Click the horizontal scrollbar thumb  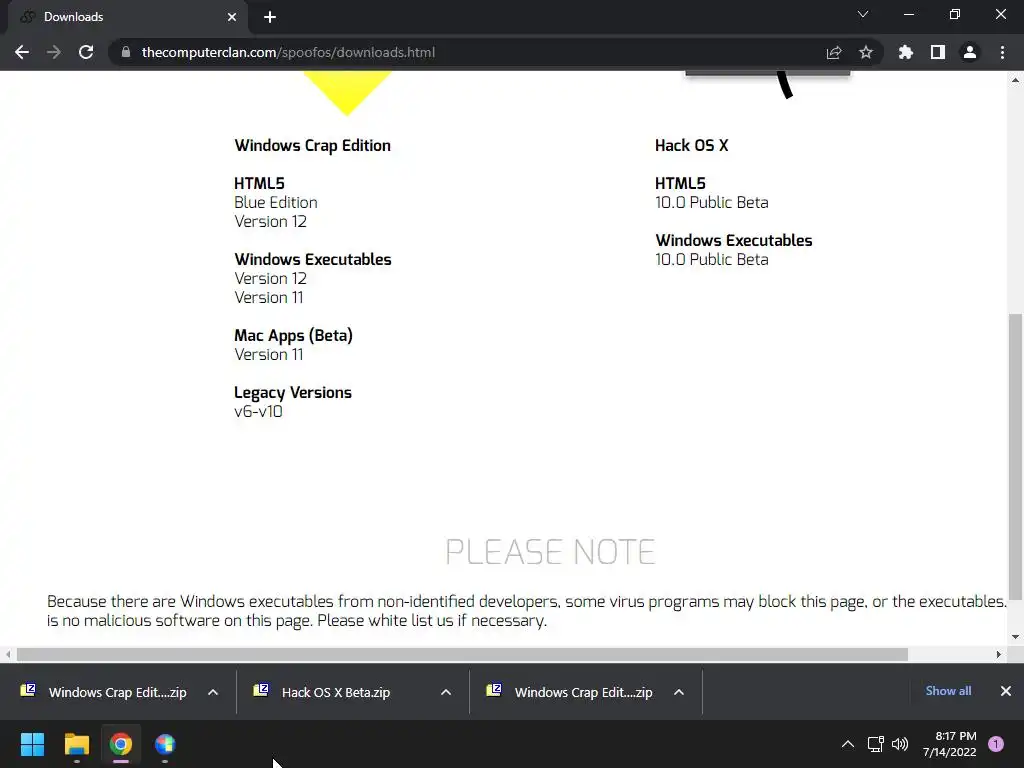tap(462, 654)
